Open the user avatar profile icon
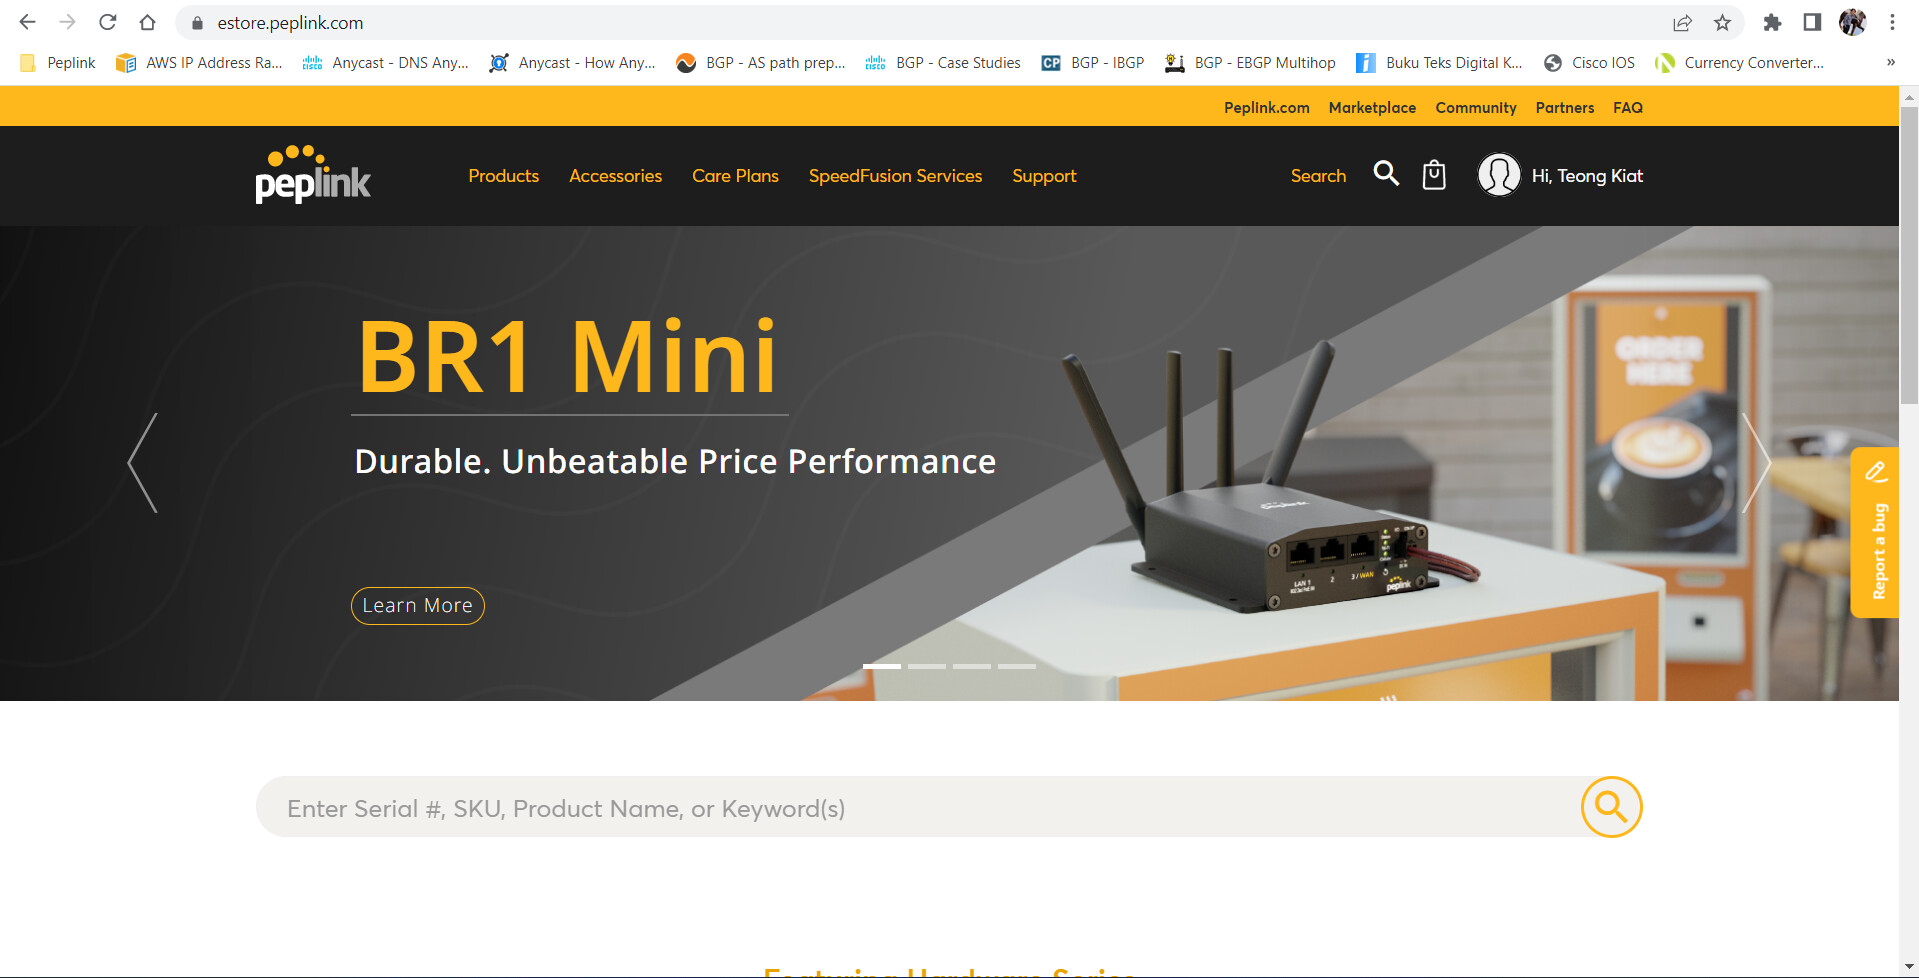 1498,175
